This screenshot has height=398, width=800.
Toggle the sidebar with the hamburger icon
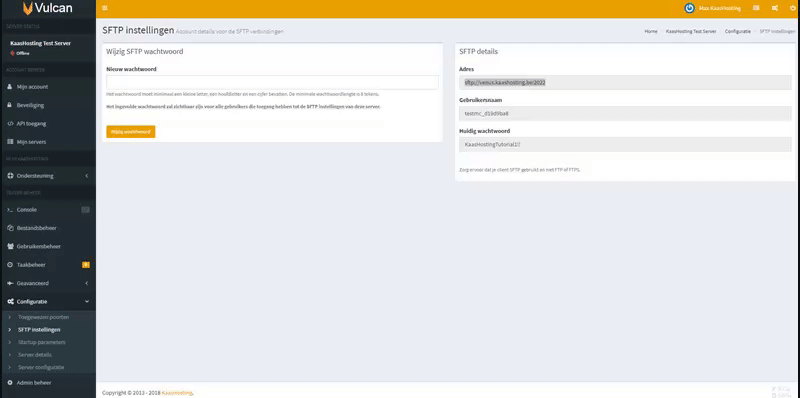click(x=105, y=8)
